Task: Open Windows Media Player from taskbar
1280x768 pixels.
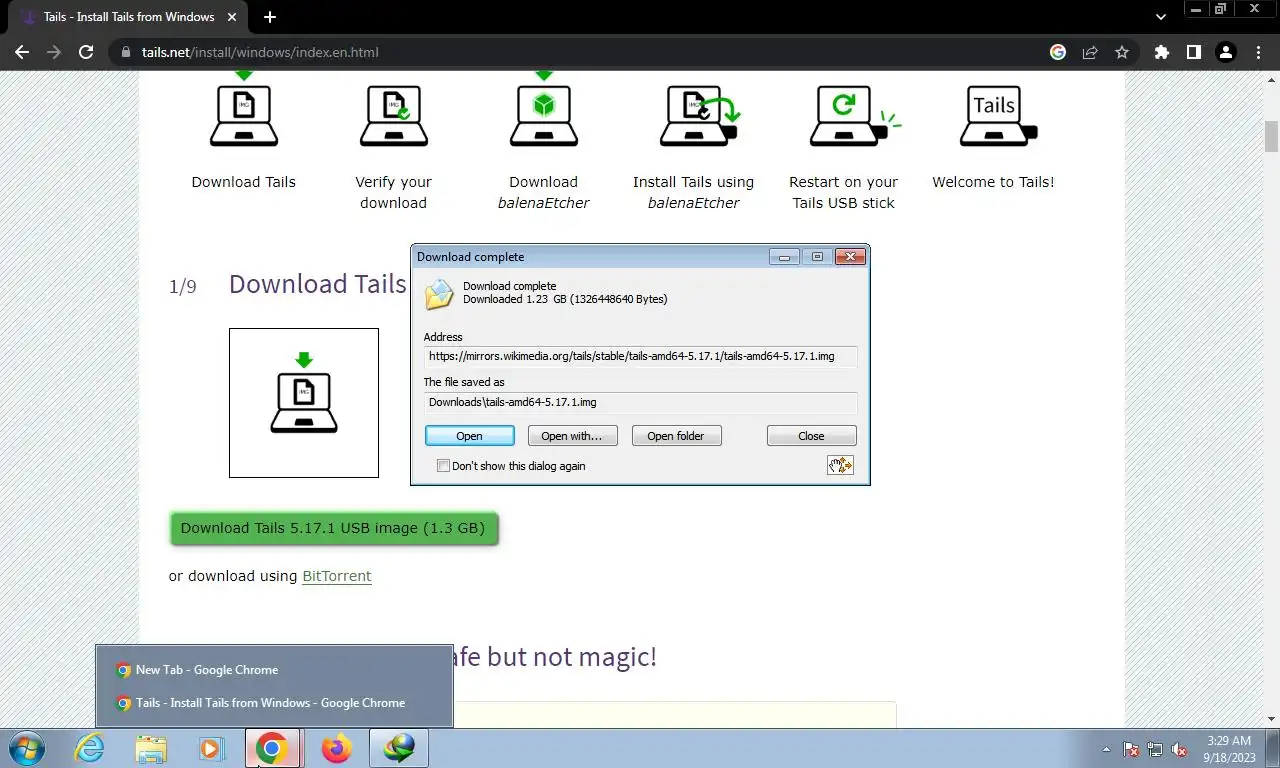Action: pyautogui.click(x=212, y=748)
